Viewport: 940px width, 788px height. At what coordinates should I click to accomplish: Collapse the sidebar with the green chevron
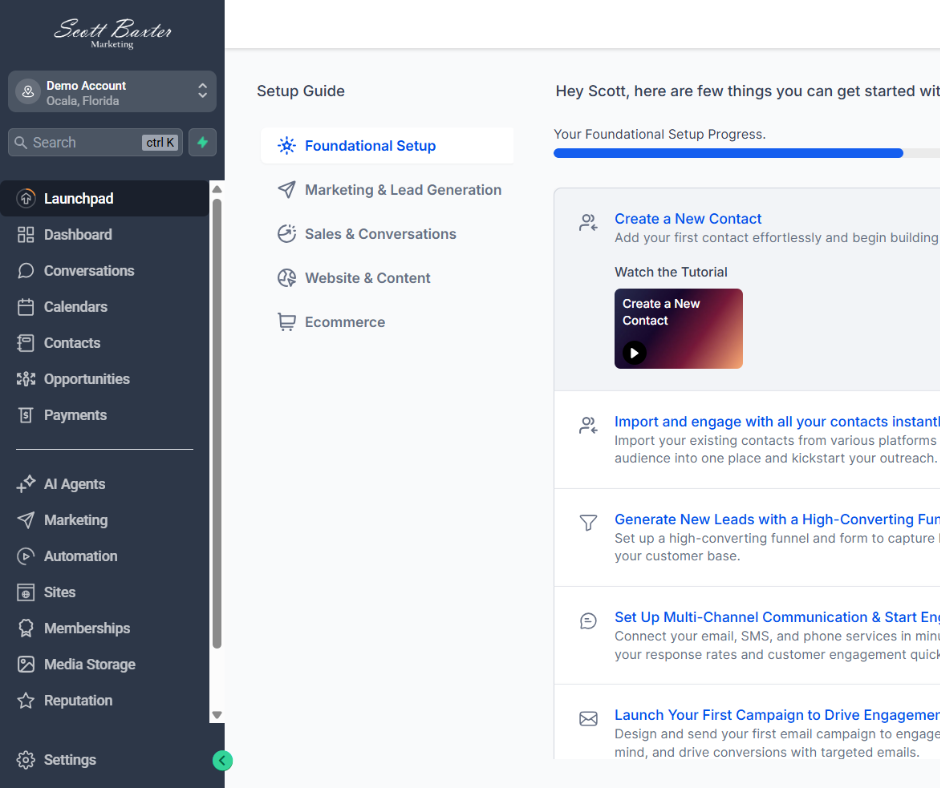tap(222, 760)
